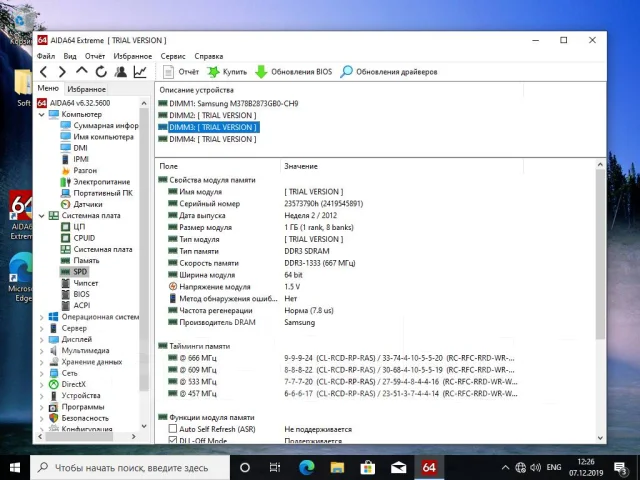This screenshot has height=480, width=640.
Task: Click the @ 666 МГц timings row
Action: [342, 358]
